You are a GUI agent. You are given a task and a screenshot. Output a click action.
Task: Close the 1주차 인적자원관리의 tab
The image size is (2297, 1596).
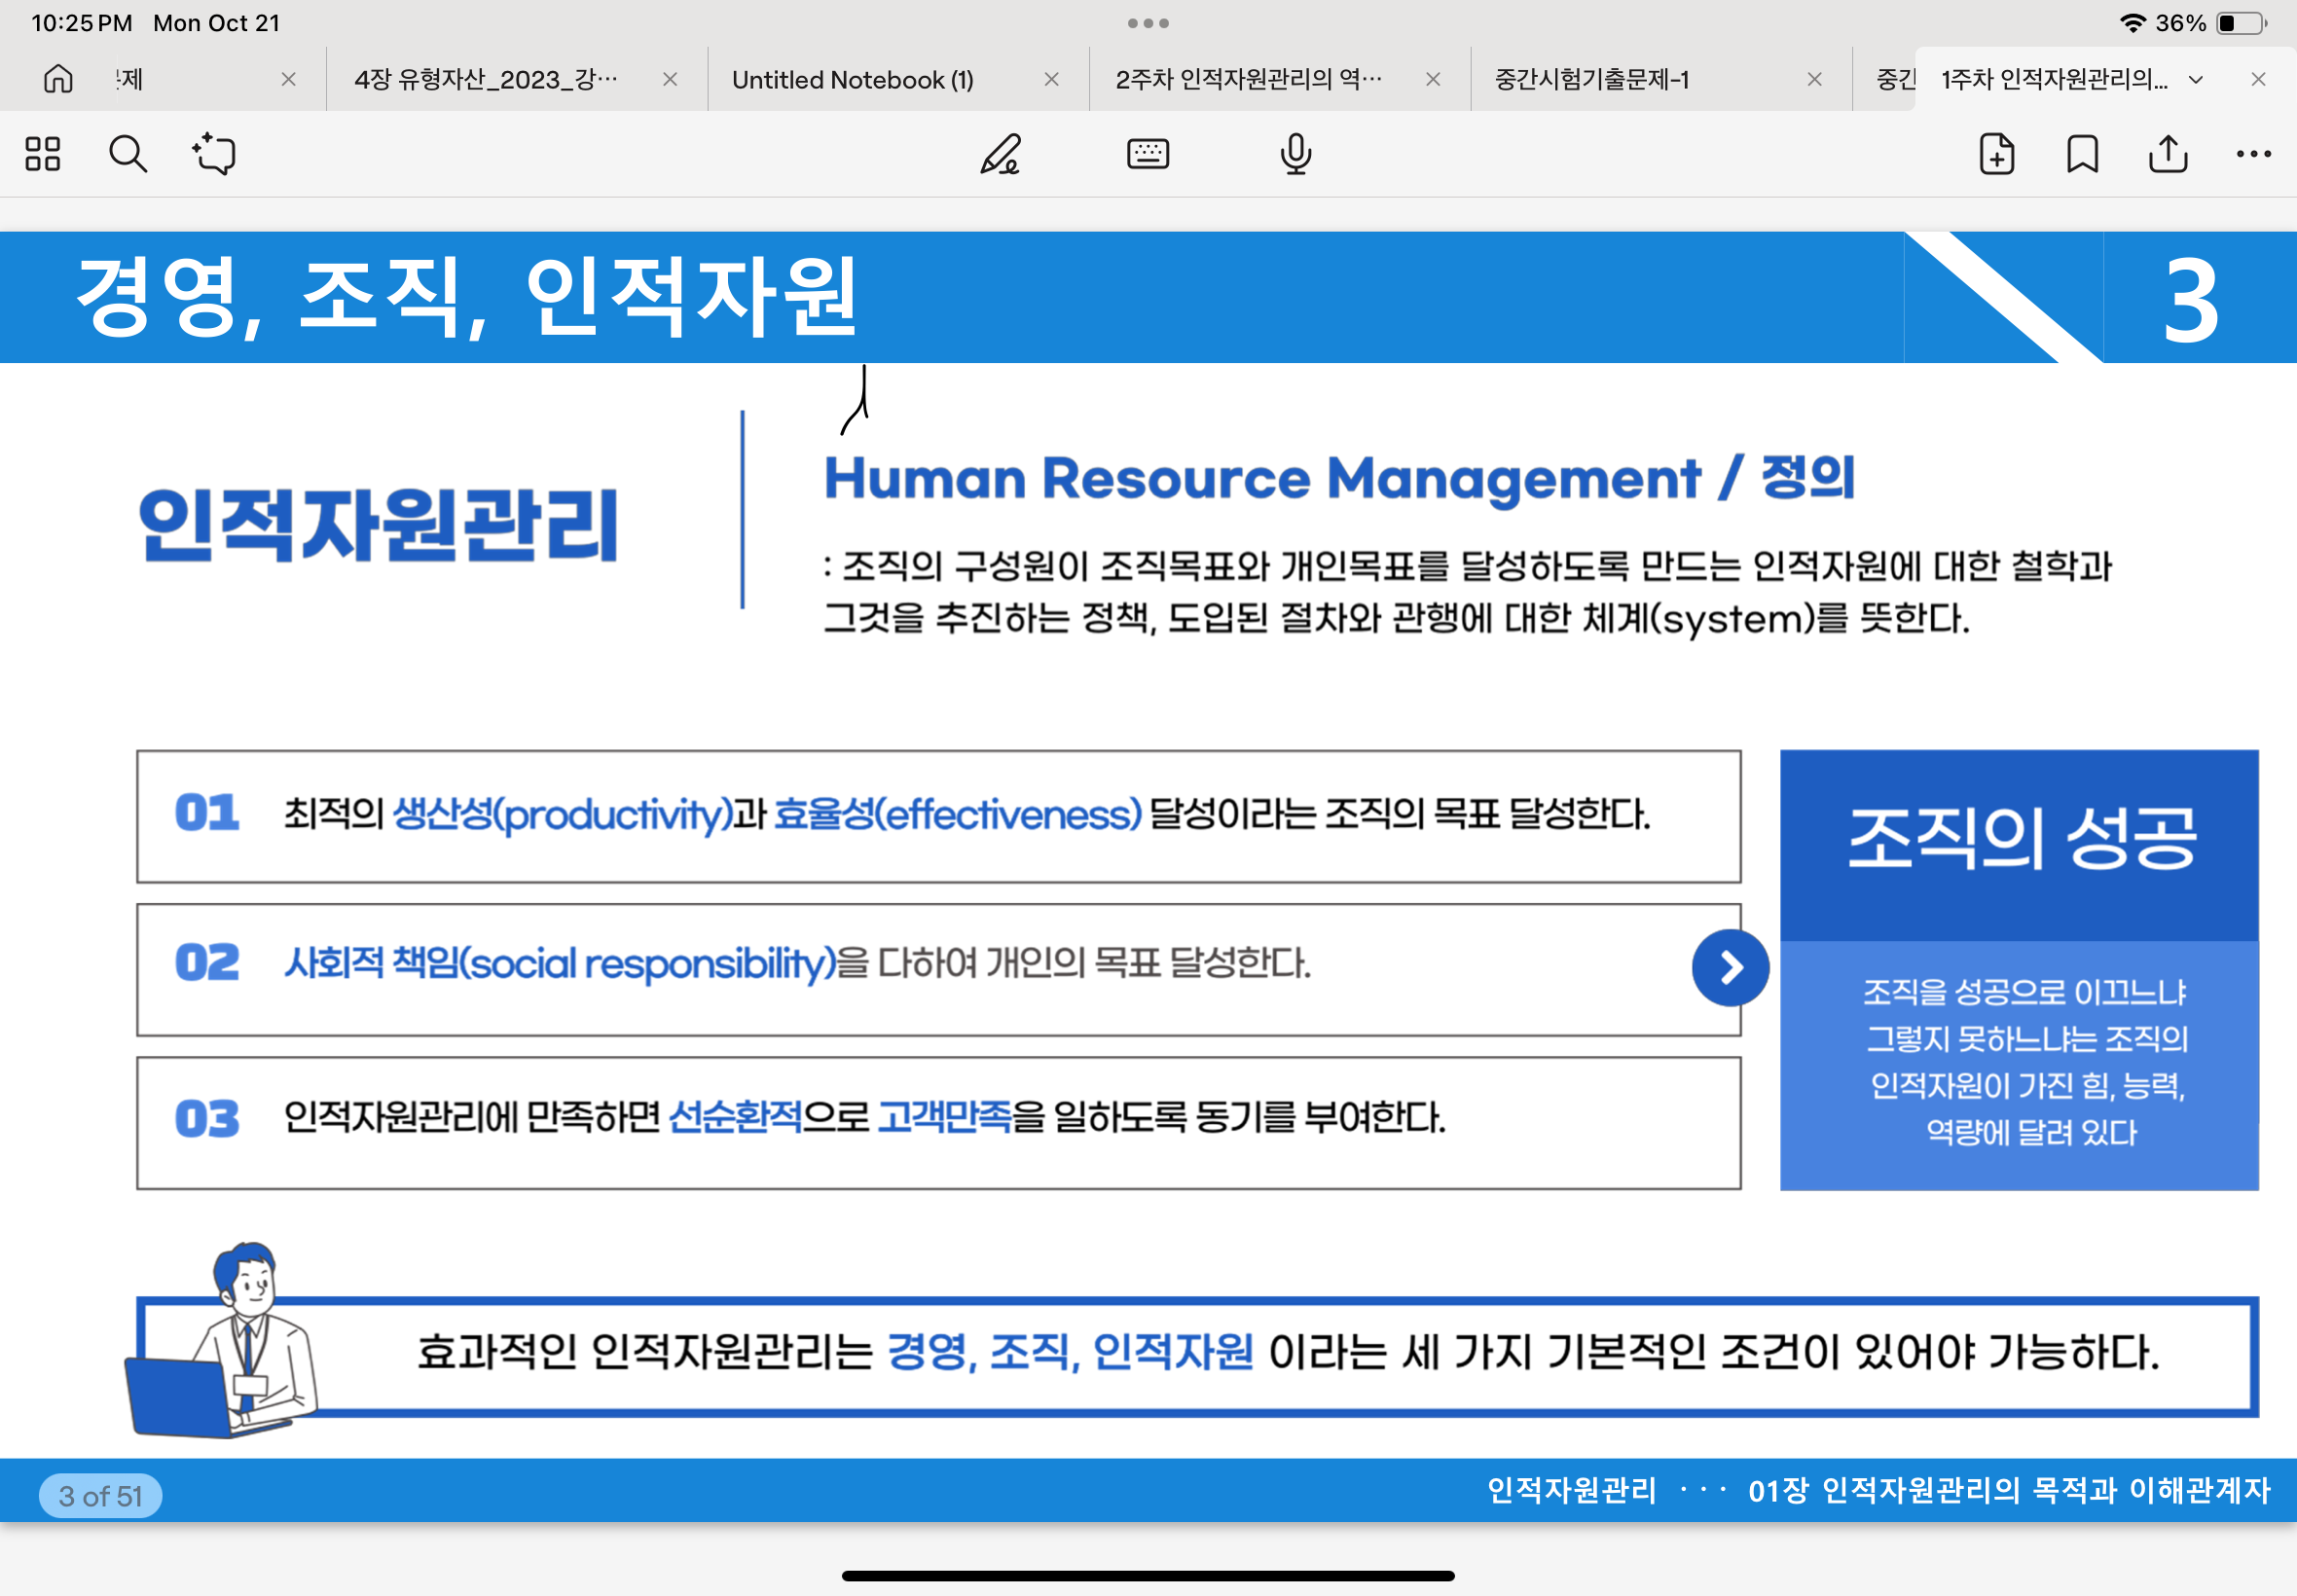tap(2258, 79)
